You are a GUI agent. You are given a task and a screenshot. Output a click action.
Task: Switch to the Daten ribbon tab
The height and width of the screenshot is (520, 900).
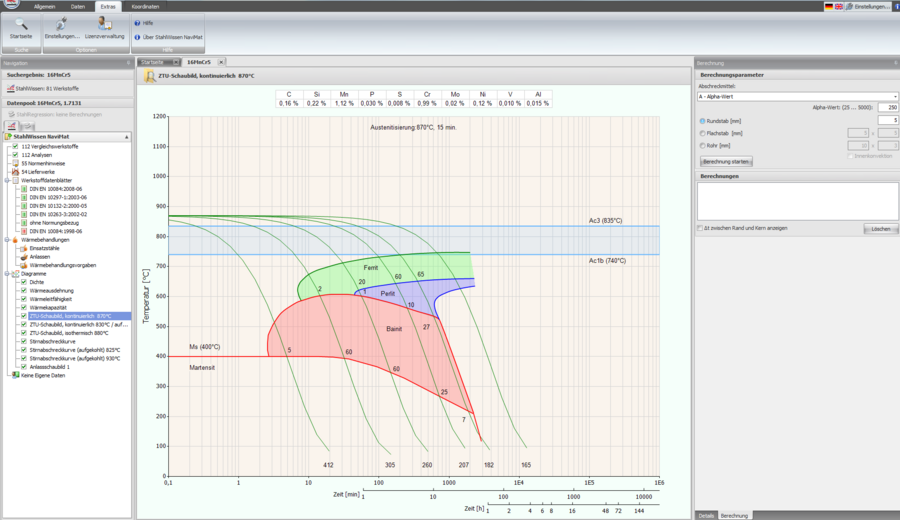click(77, 6)
